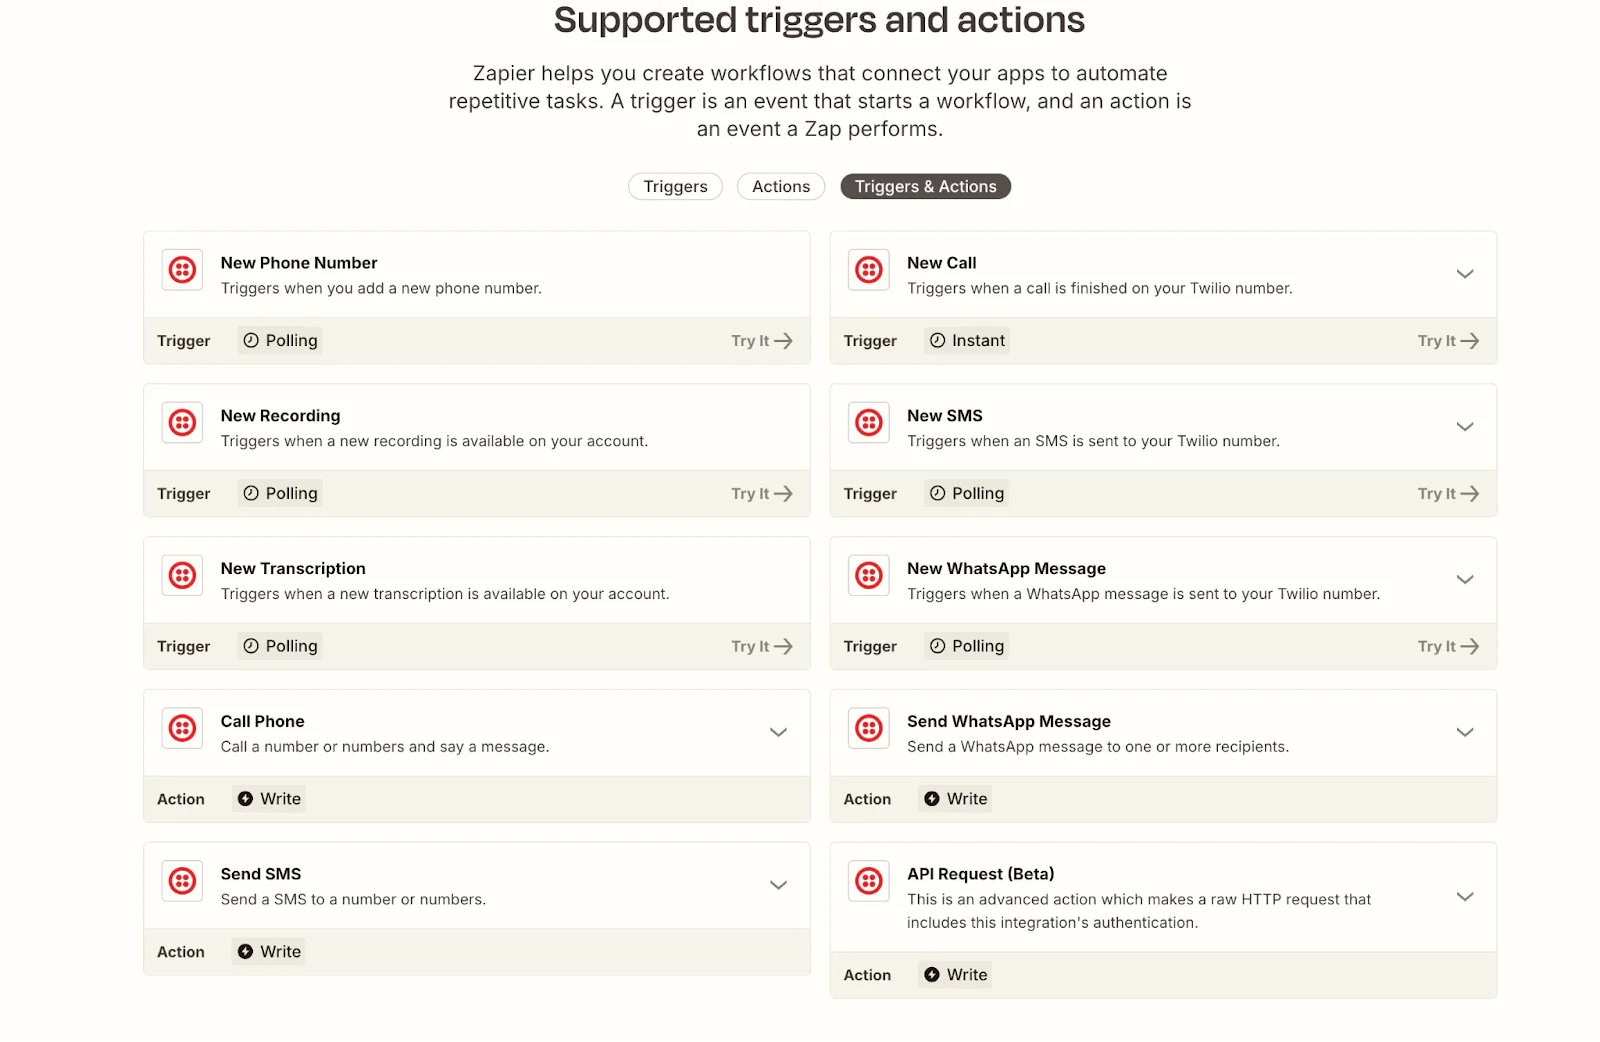Click the Twilio icon beside API Request (Beta)

pyautogui.click(x=868, y=881)
